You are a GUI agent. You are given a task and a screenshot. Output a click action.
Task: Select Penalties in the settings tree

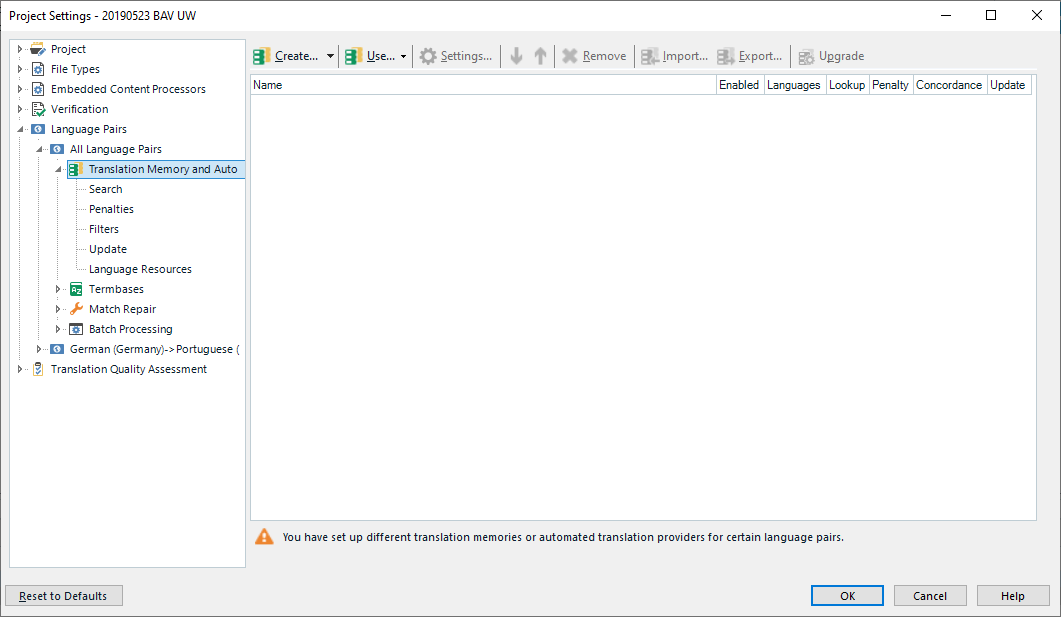(x=112, y=209)
